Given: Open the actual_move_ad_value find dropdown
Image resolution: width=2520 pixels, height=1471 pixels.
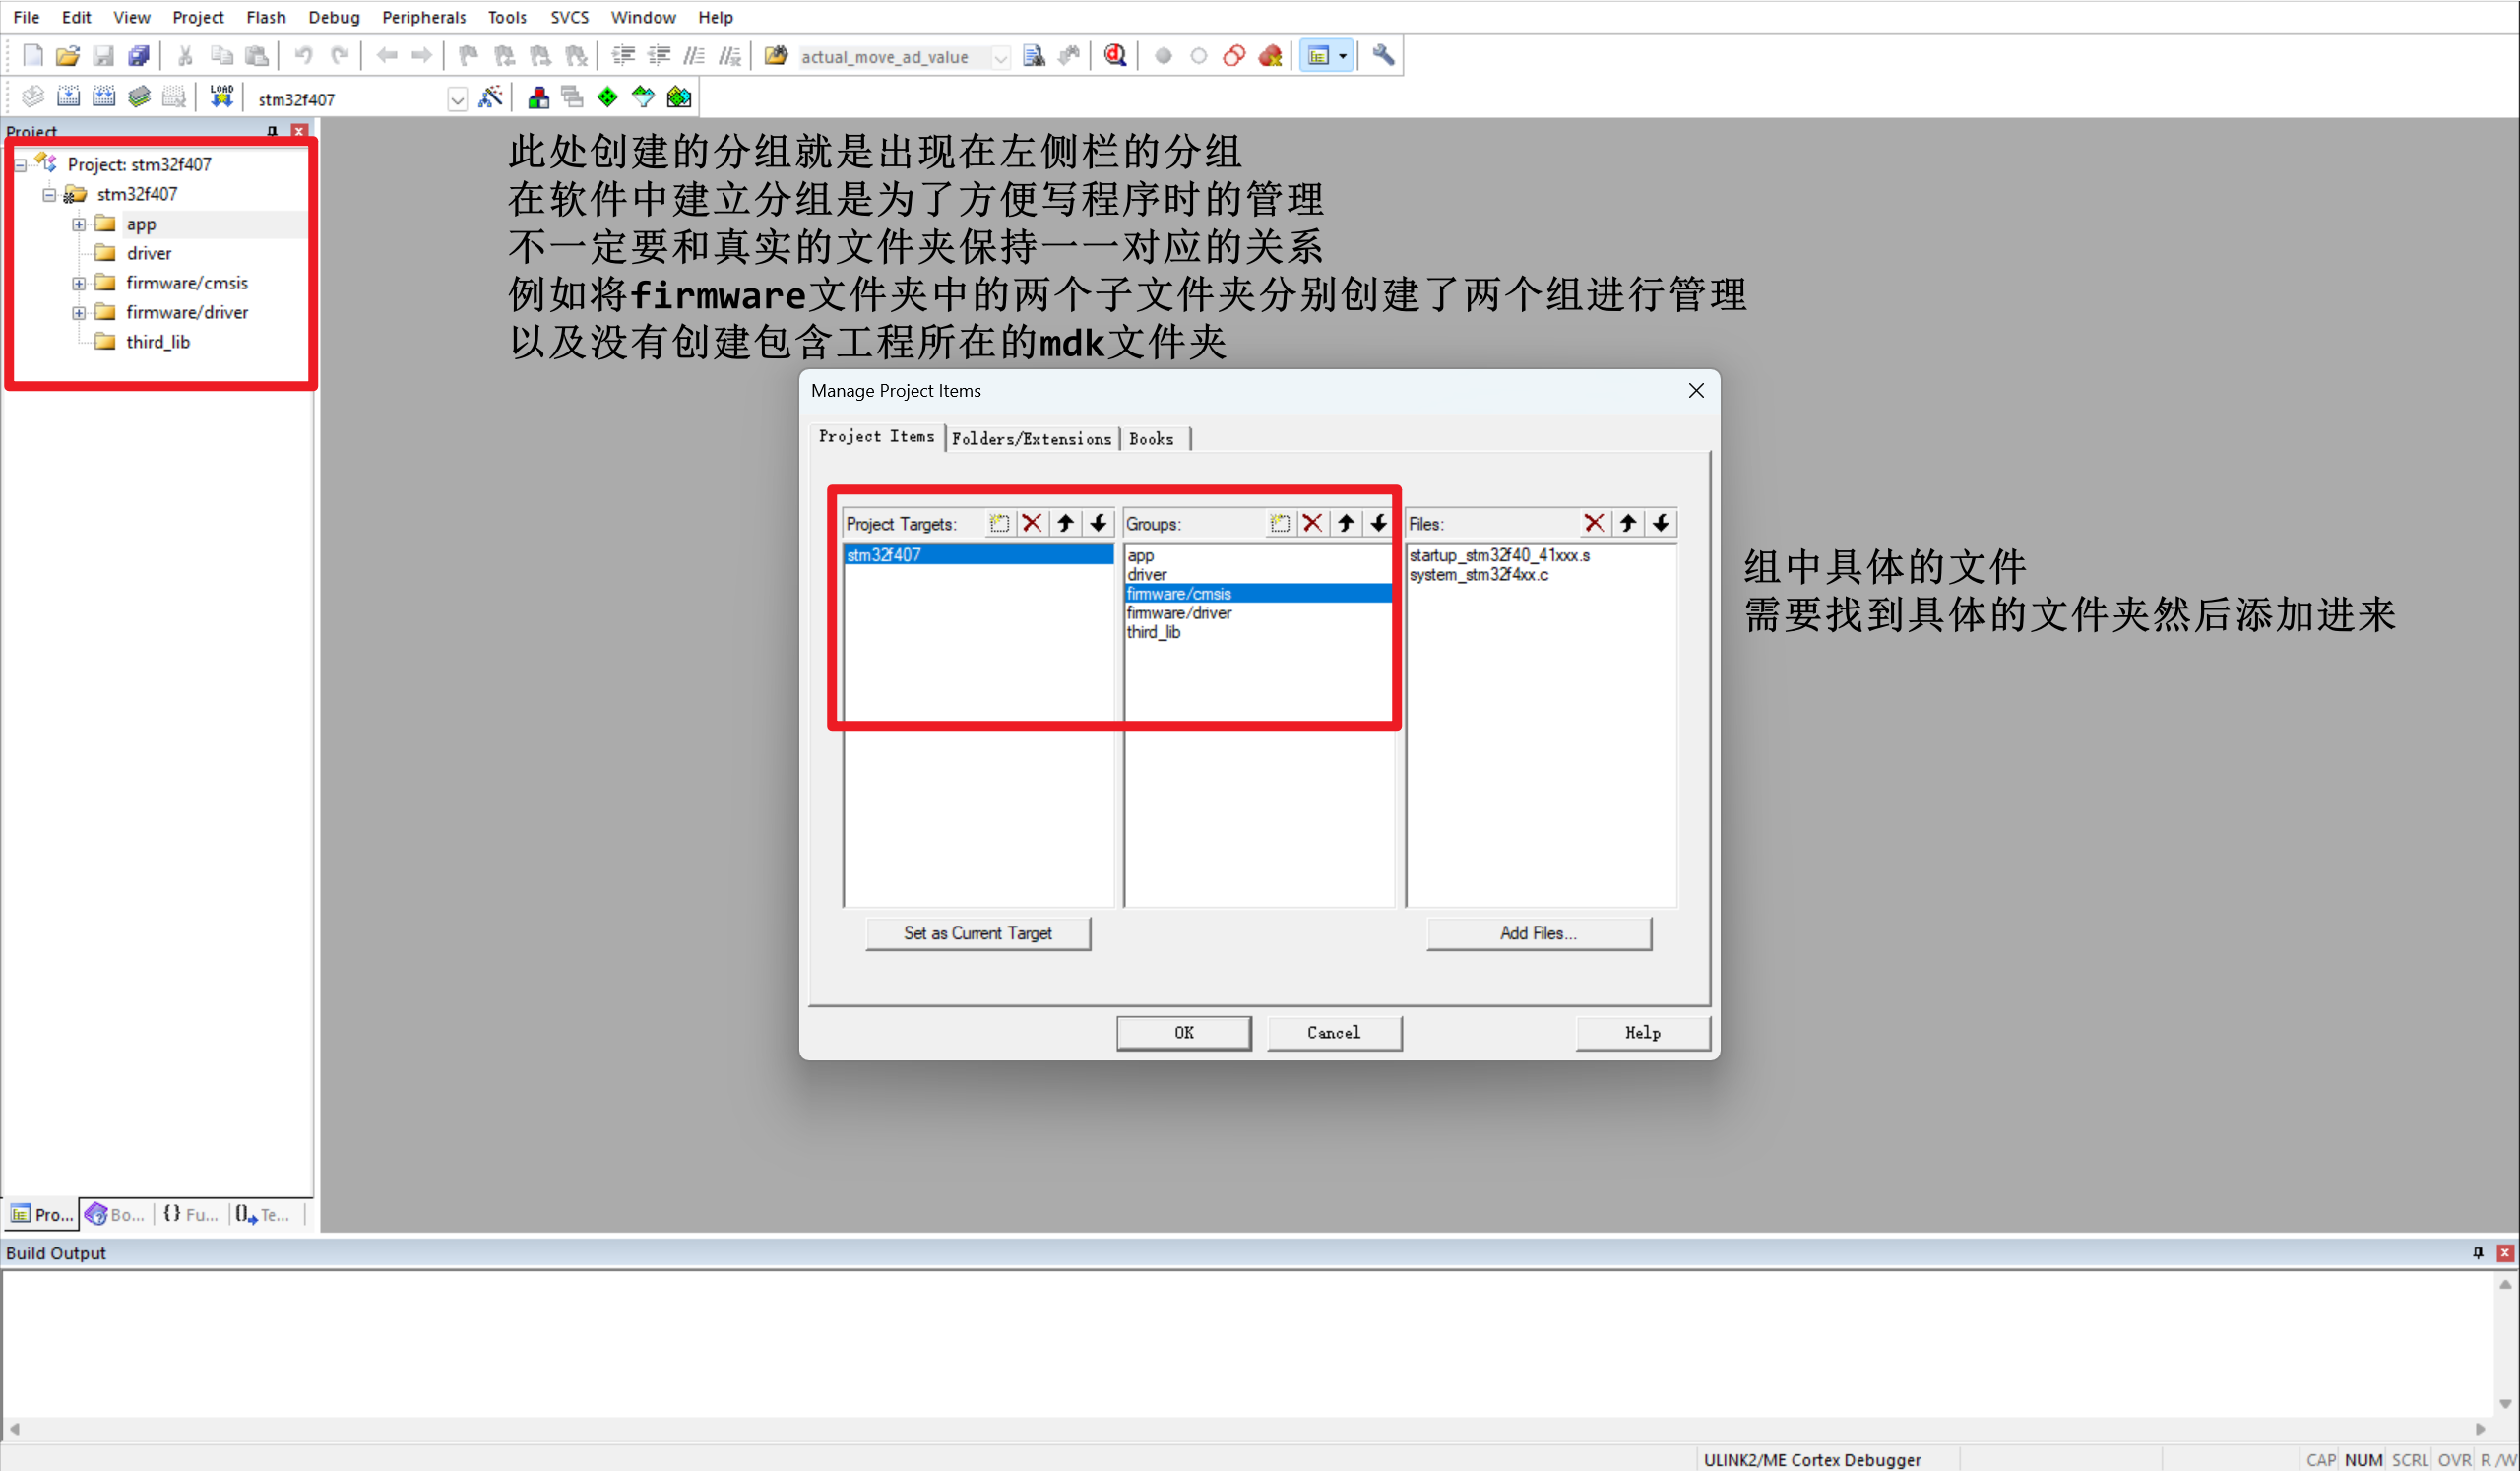Looking at the screenshot, I should click(1000, 57).
